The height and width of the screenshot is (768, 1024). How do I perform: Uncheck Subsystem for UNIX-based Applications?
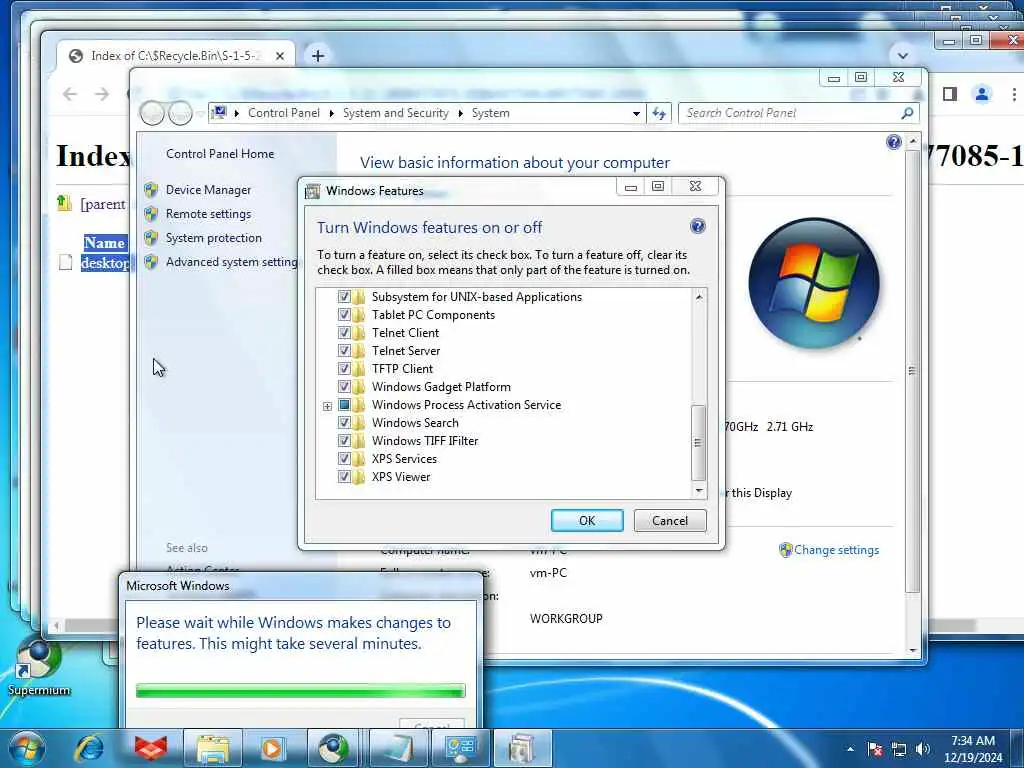344,296
